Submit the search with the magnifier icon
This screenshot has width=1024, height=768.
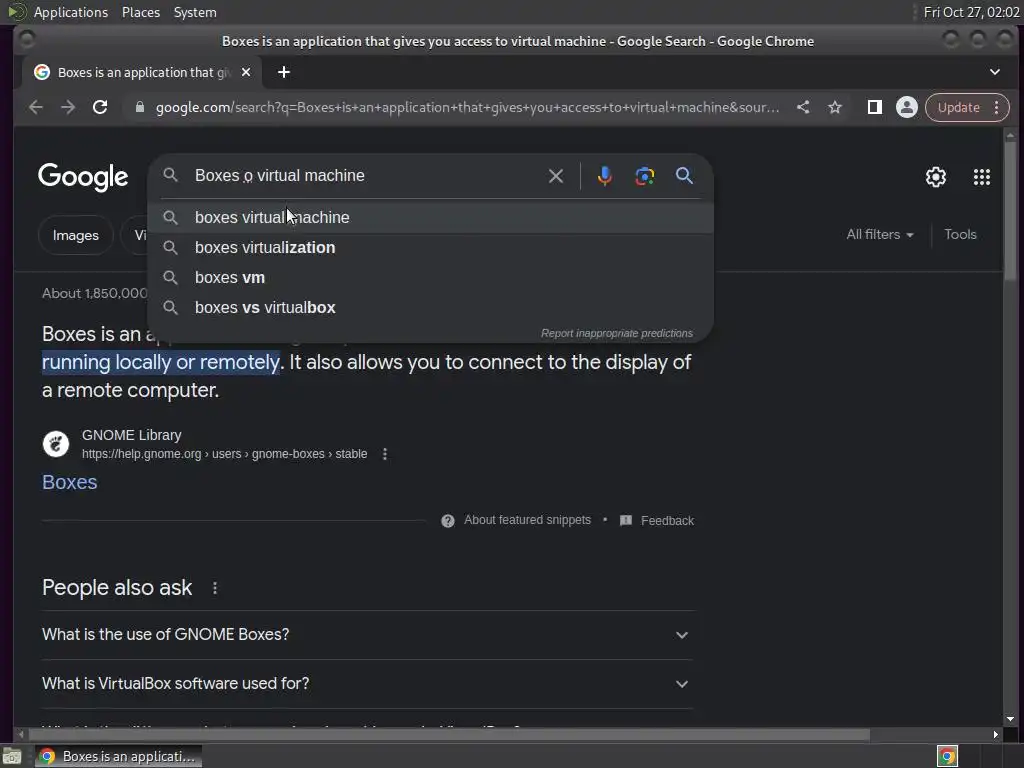click(x=684, y=175)
